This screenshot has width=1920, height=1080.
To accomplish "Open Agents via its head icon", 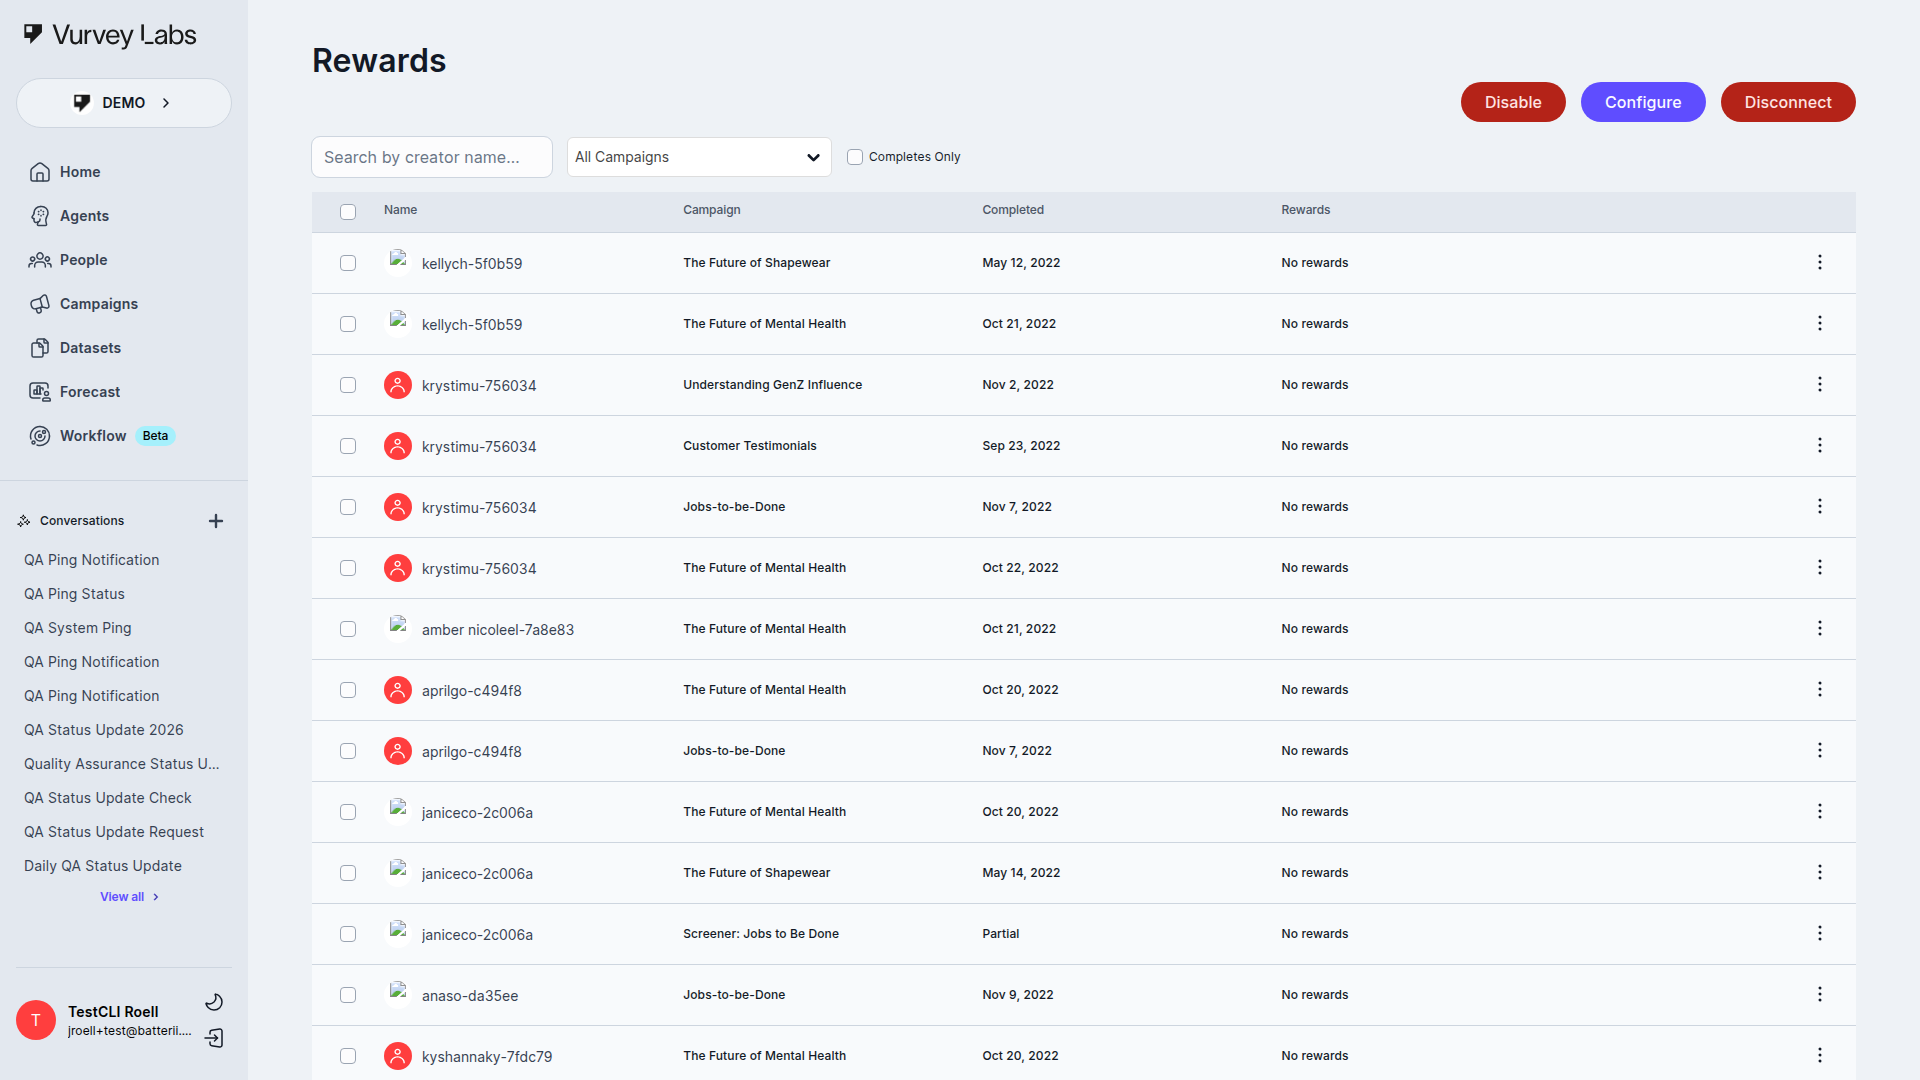I will (x=40, y=216).
